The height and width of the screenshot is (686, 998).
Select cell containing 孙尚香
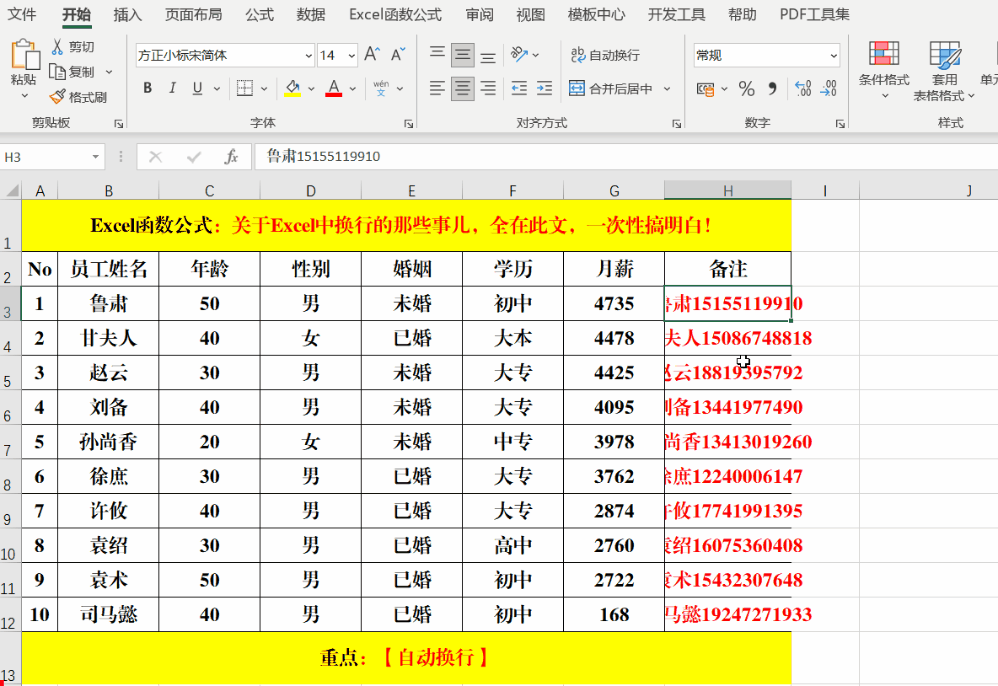tap(108, 442)
